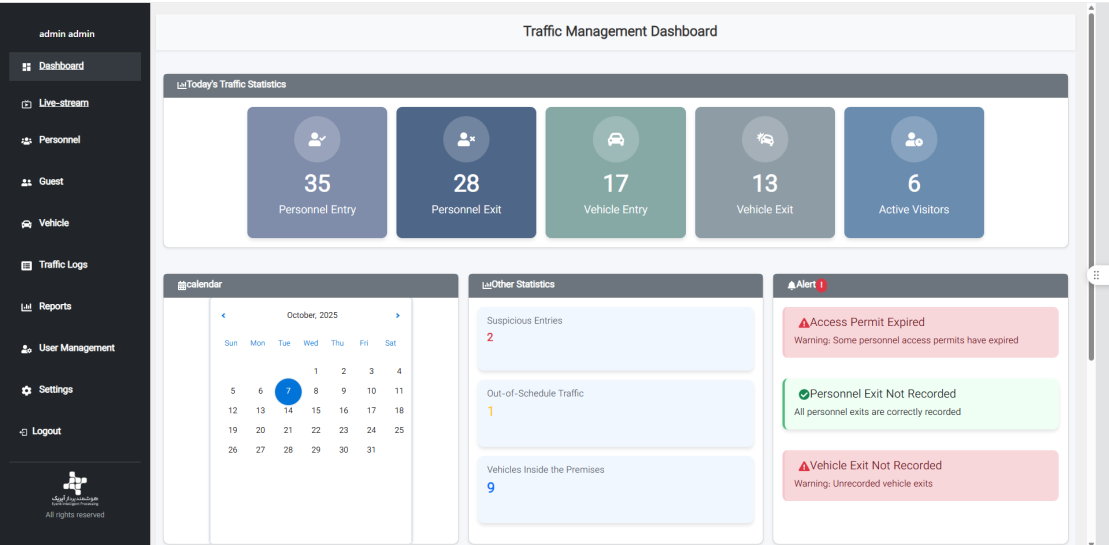Click the company logo in sidebar
The width and height of the screenshot is (1109, 545).
click(x=75, y=481)
